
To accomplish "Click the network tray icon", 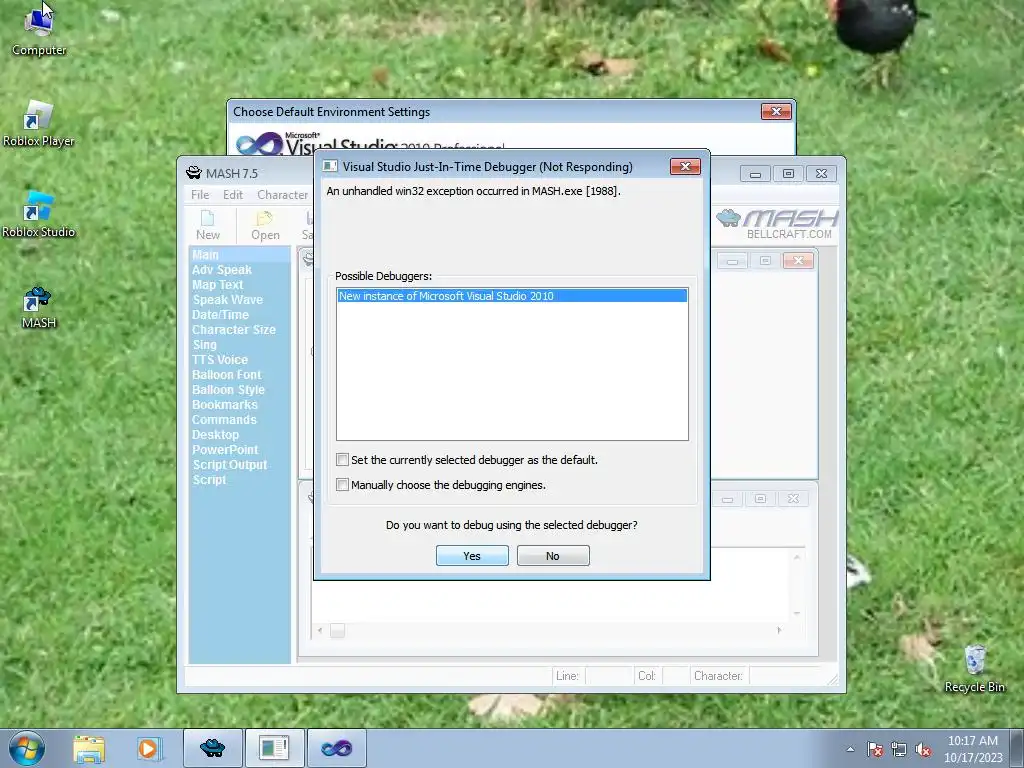I will point(899,749).
